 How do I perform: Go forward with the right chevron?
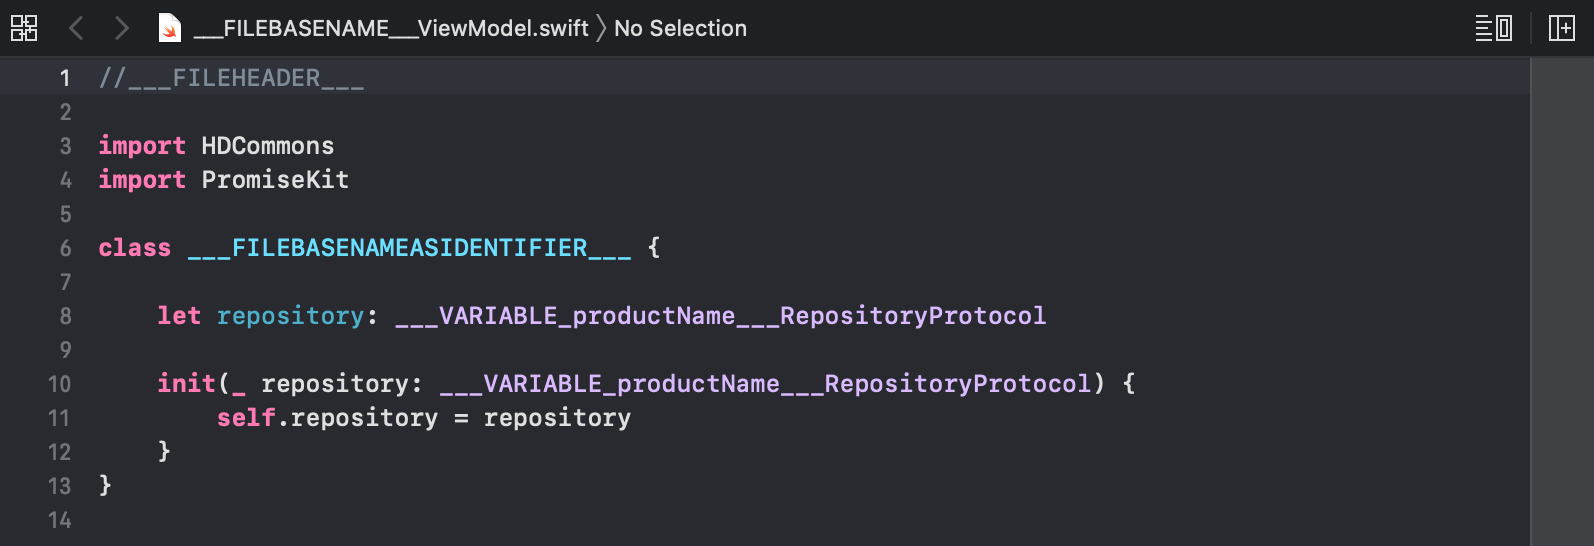tap(121, 28)
